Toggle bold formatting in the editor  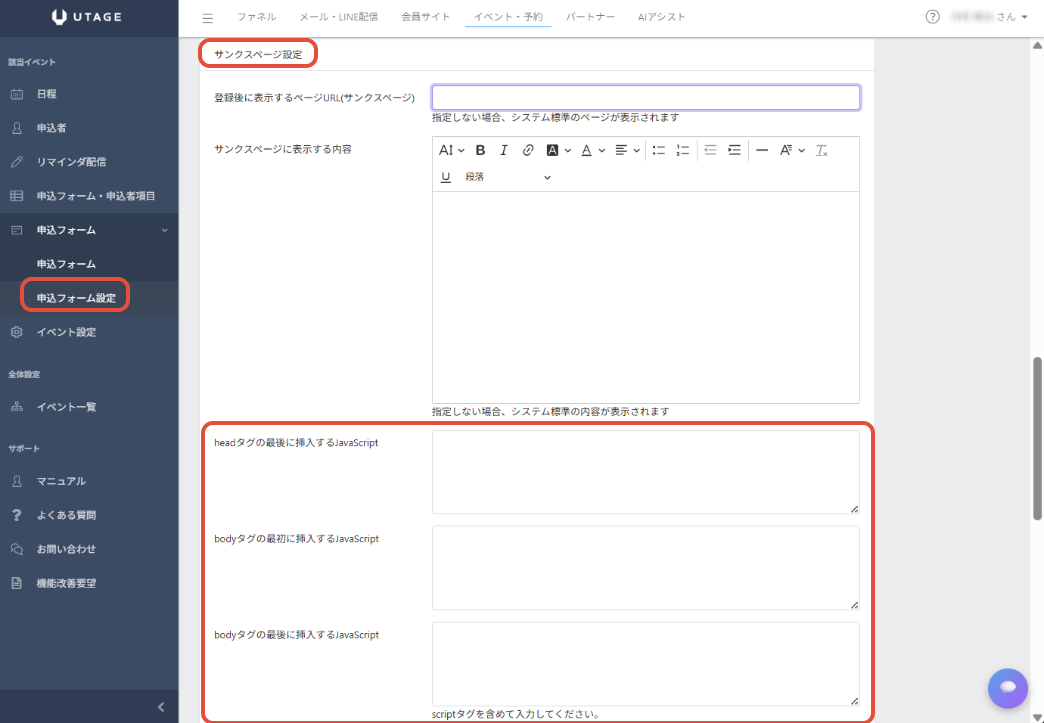pyautogui.click(x=480, y=150)
